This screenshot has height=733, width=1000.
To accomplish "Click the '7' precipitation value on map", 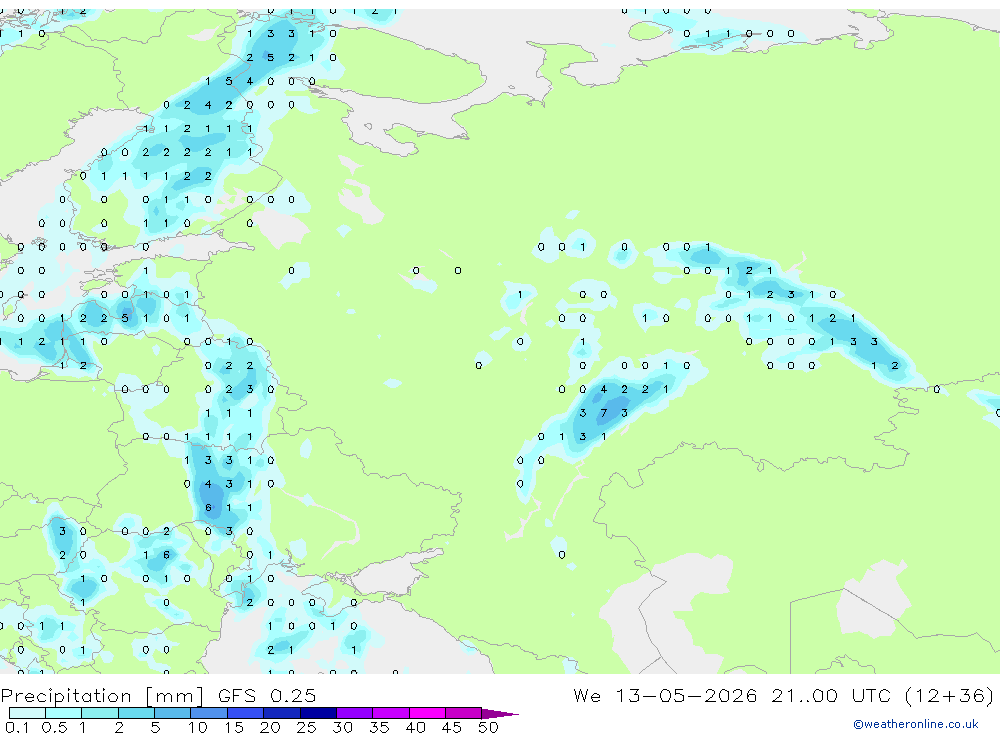I will coord(603,413).
